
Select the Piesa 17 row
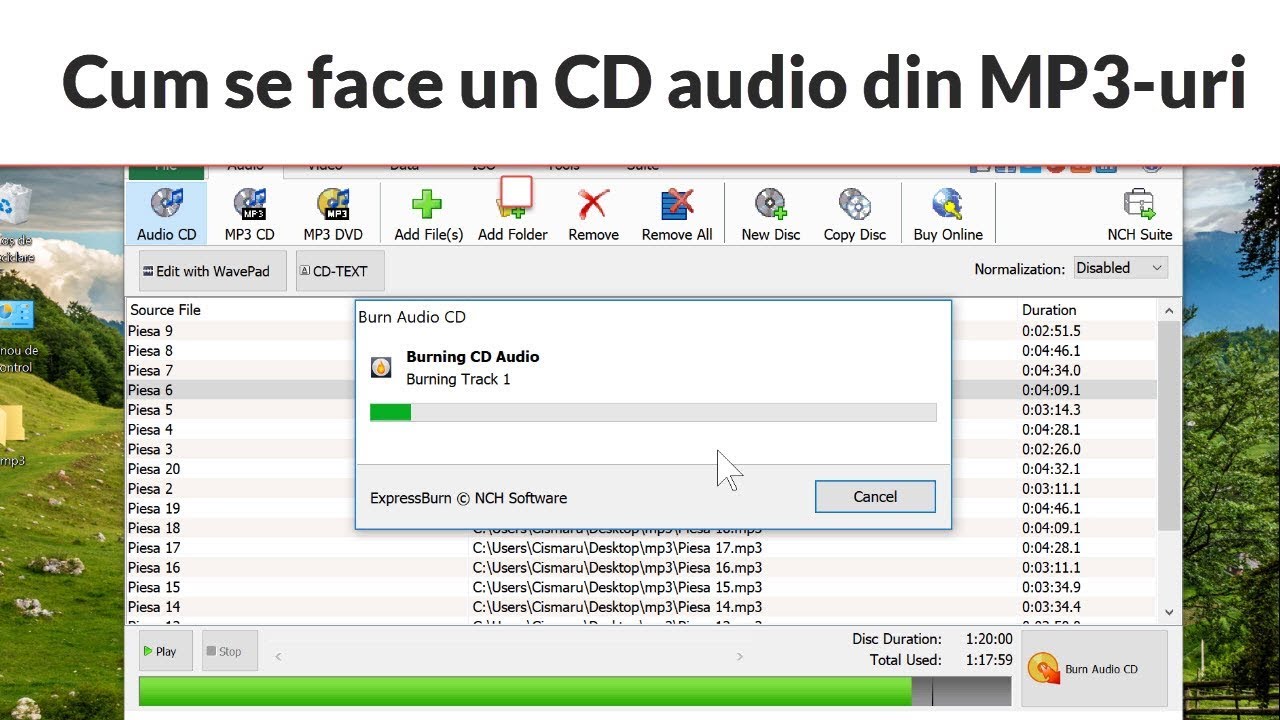pyautogui.click(x=641, y=548)
